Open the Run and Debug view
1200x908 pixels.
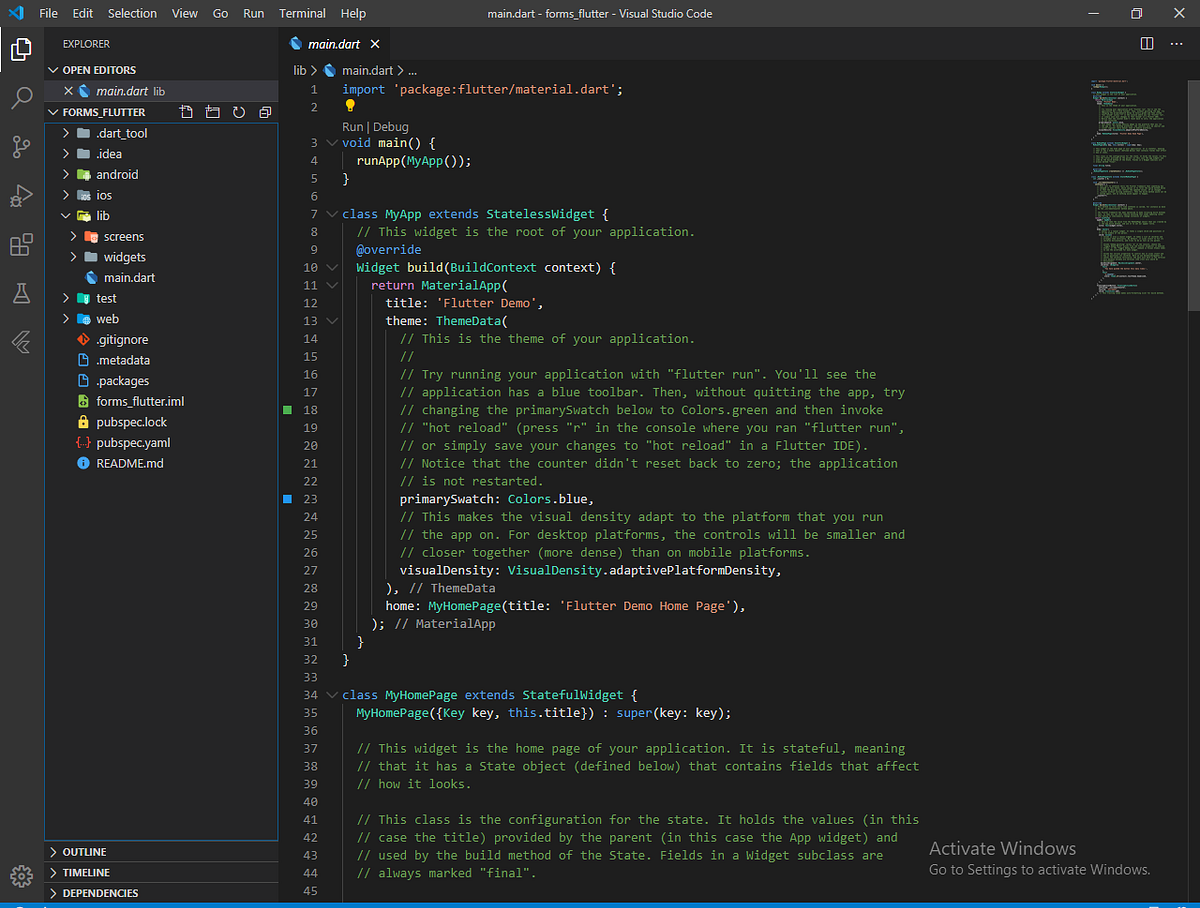(21, 196)
